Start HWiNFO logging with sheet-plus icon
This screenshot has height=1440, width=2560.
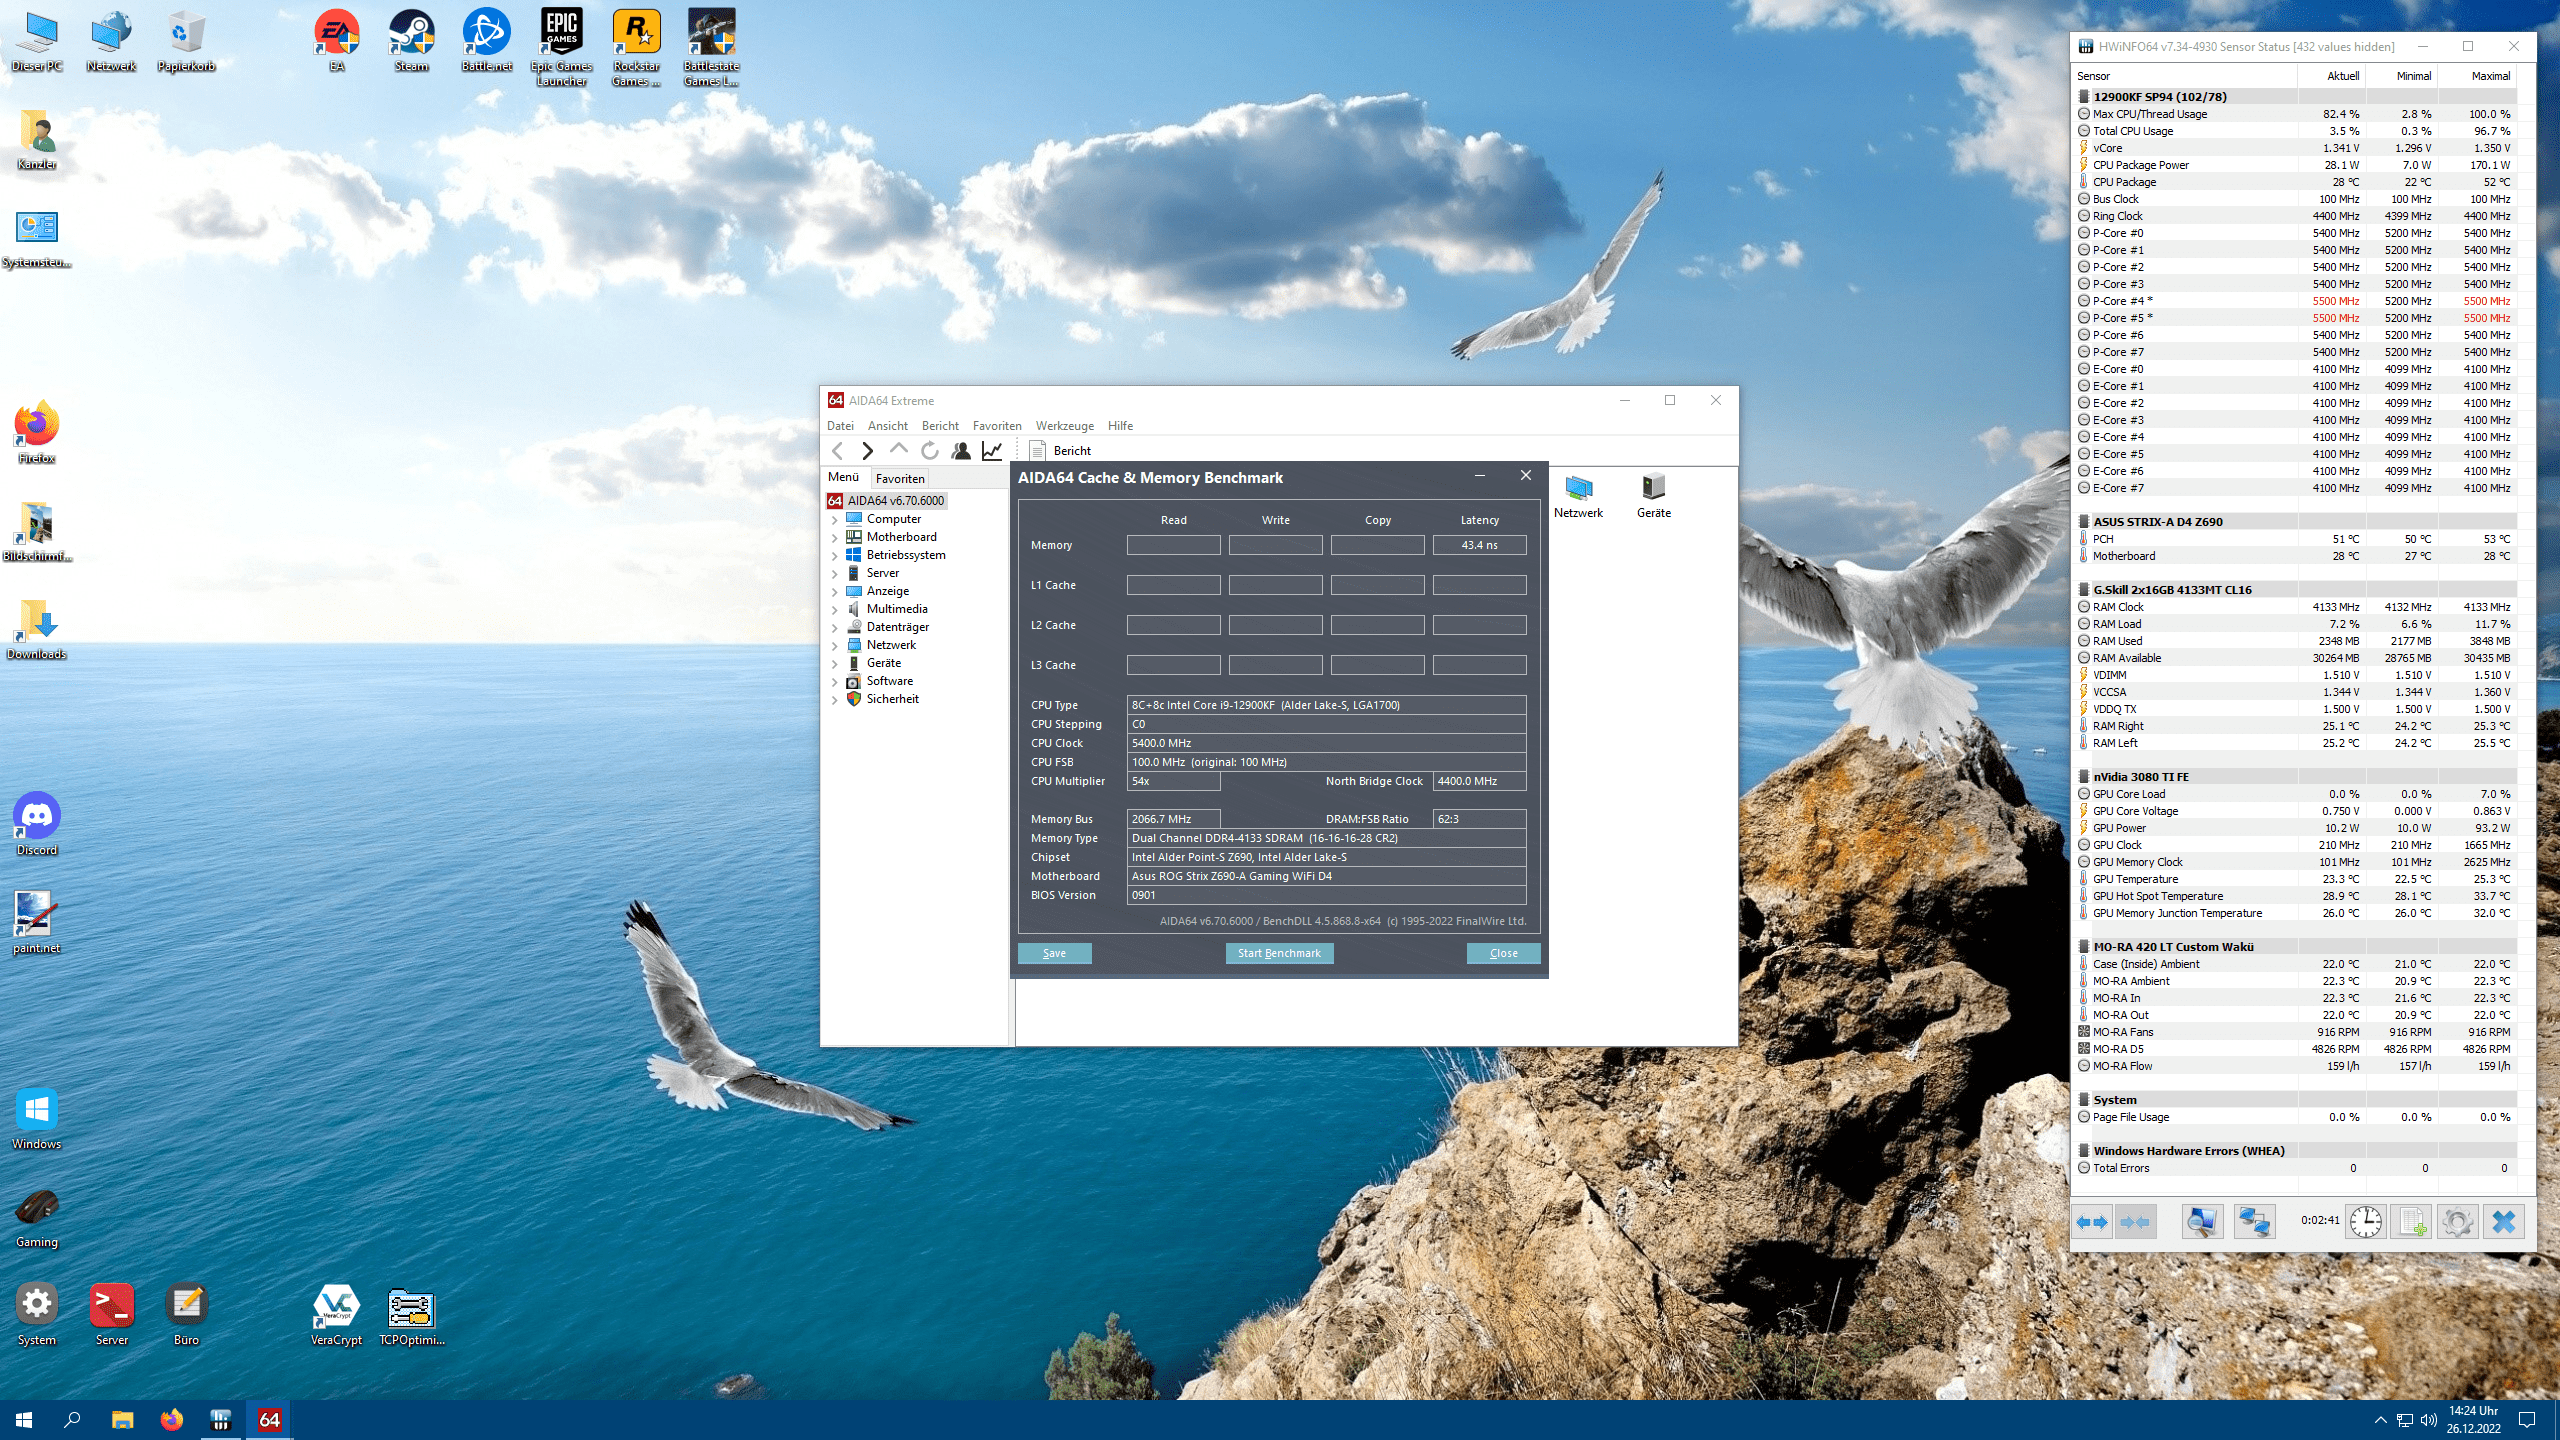[x=2411, y=1222]
